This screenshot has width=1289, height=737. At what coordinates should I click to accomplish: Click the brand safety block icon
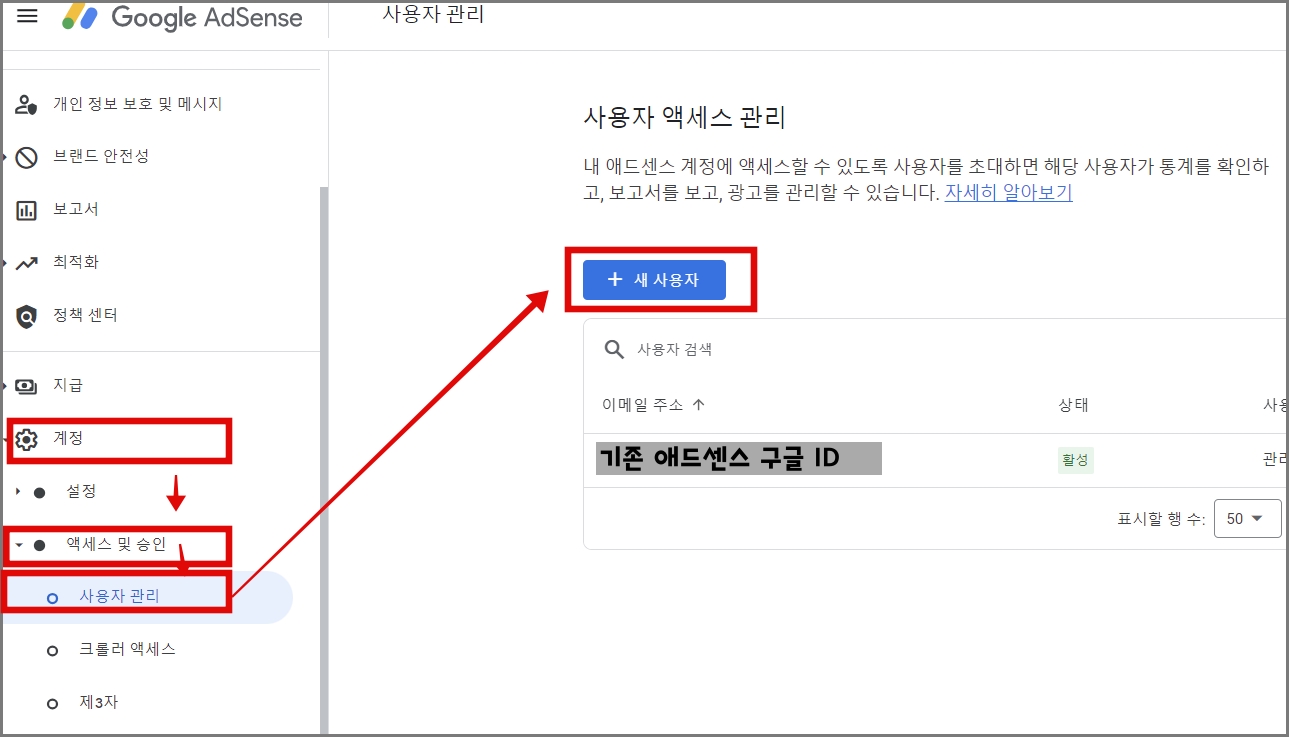coord(27,157)
